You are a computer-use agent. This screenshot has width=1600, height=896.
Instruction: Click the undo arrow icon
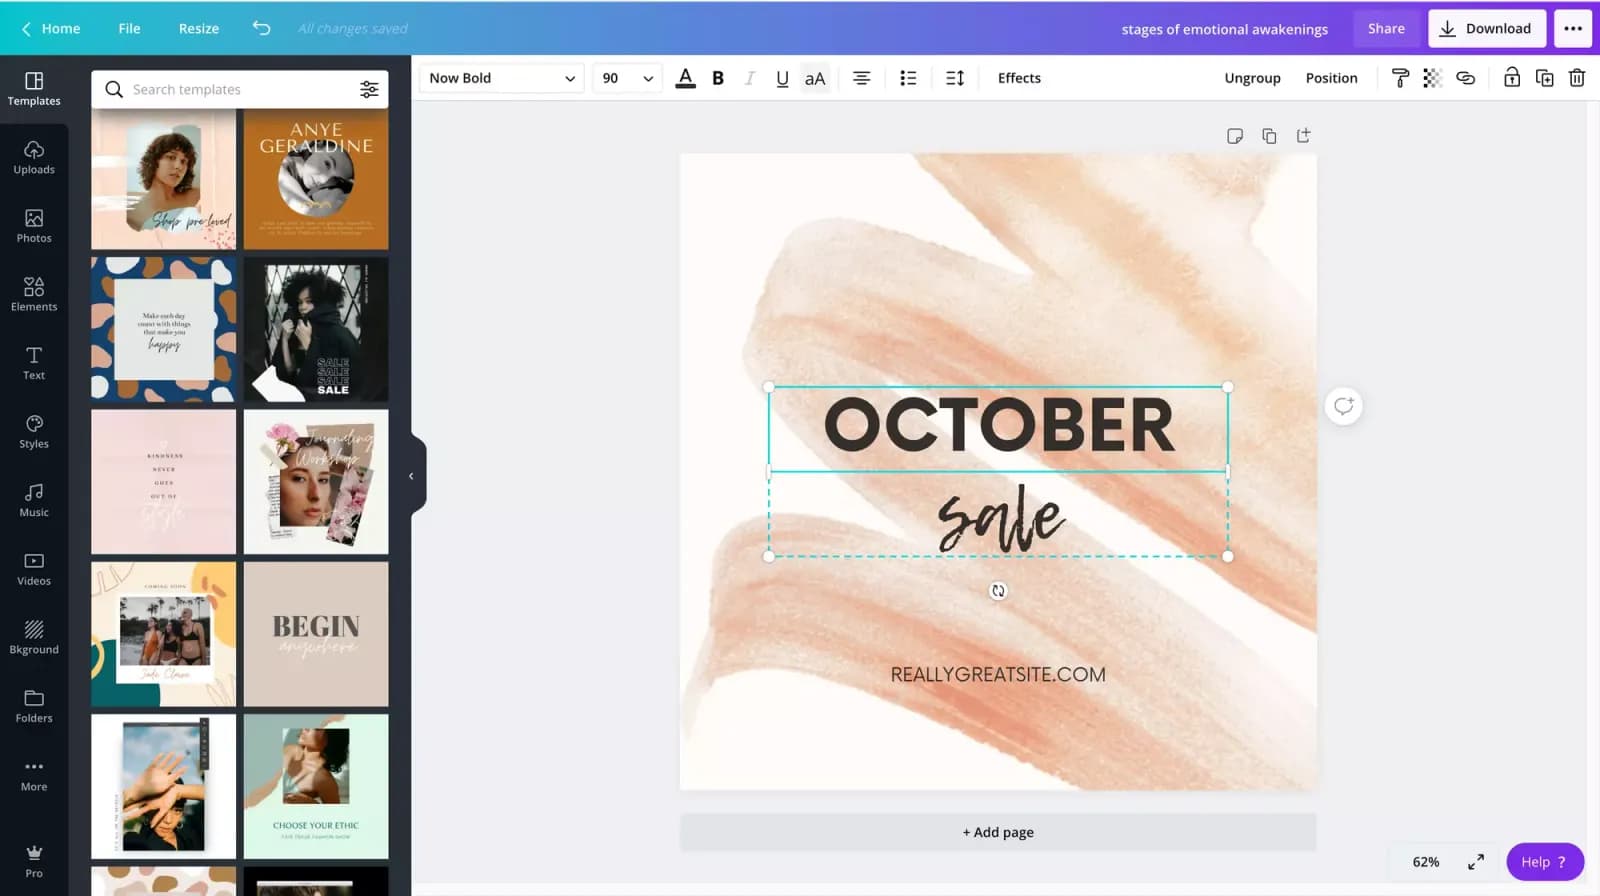point(261,28)
